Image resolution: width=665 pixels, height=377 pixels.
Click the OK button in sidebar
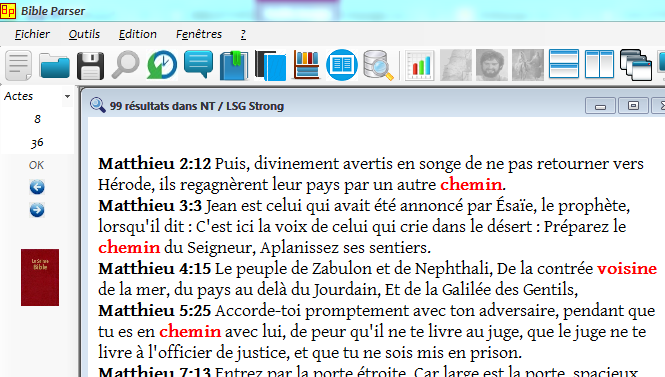(x=36, y=165)
